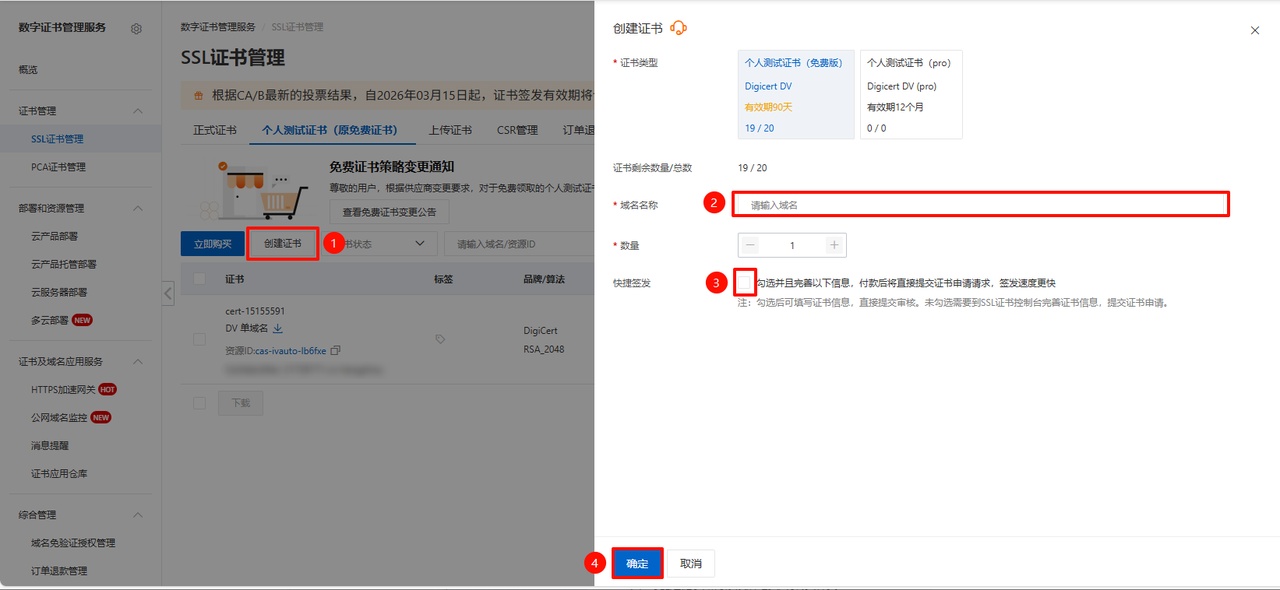Enable the 快捷签发 checkbox
The height and width of the screenshot is (590, 1280).
pyautogui.click(x=746, y=283)
